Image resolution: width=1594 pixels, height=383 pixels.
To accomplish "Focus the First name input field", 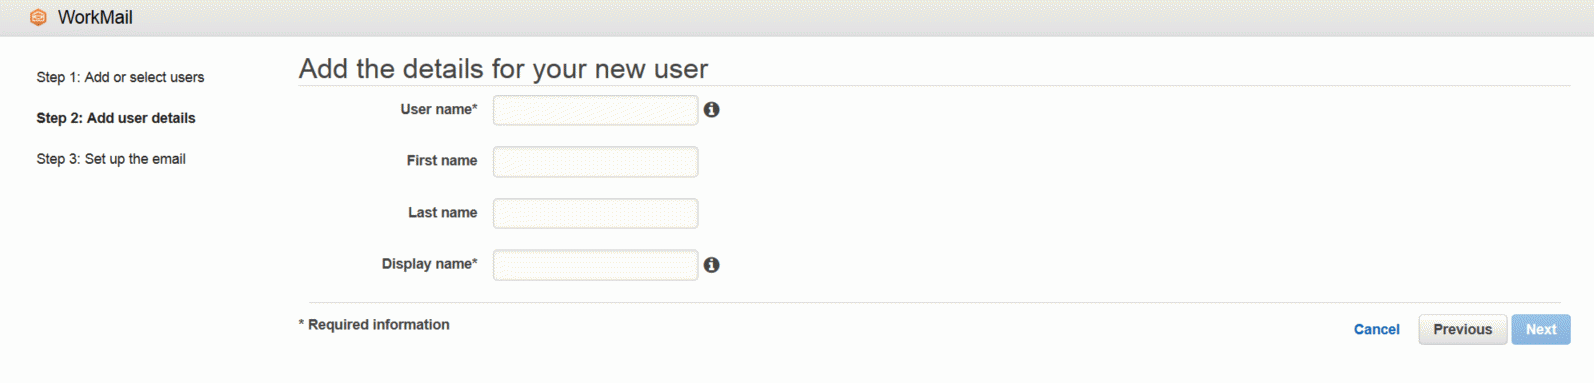I will [x=595, y=162].
